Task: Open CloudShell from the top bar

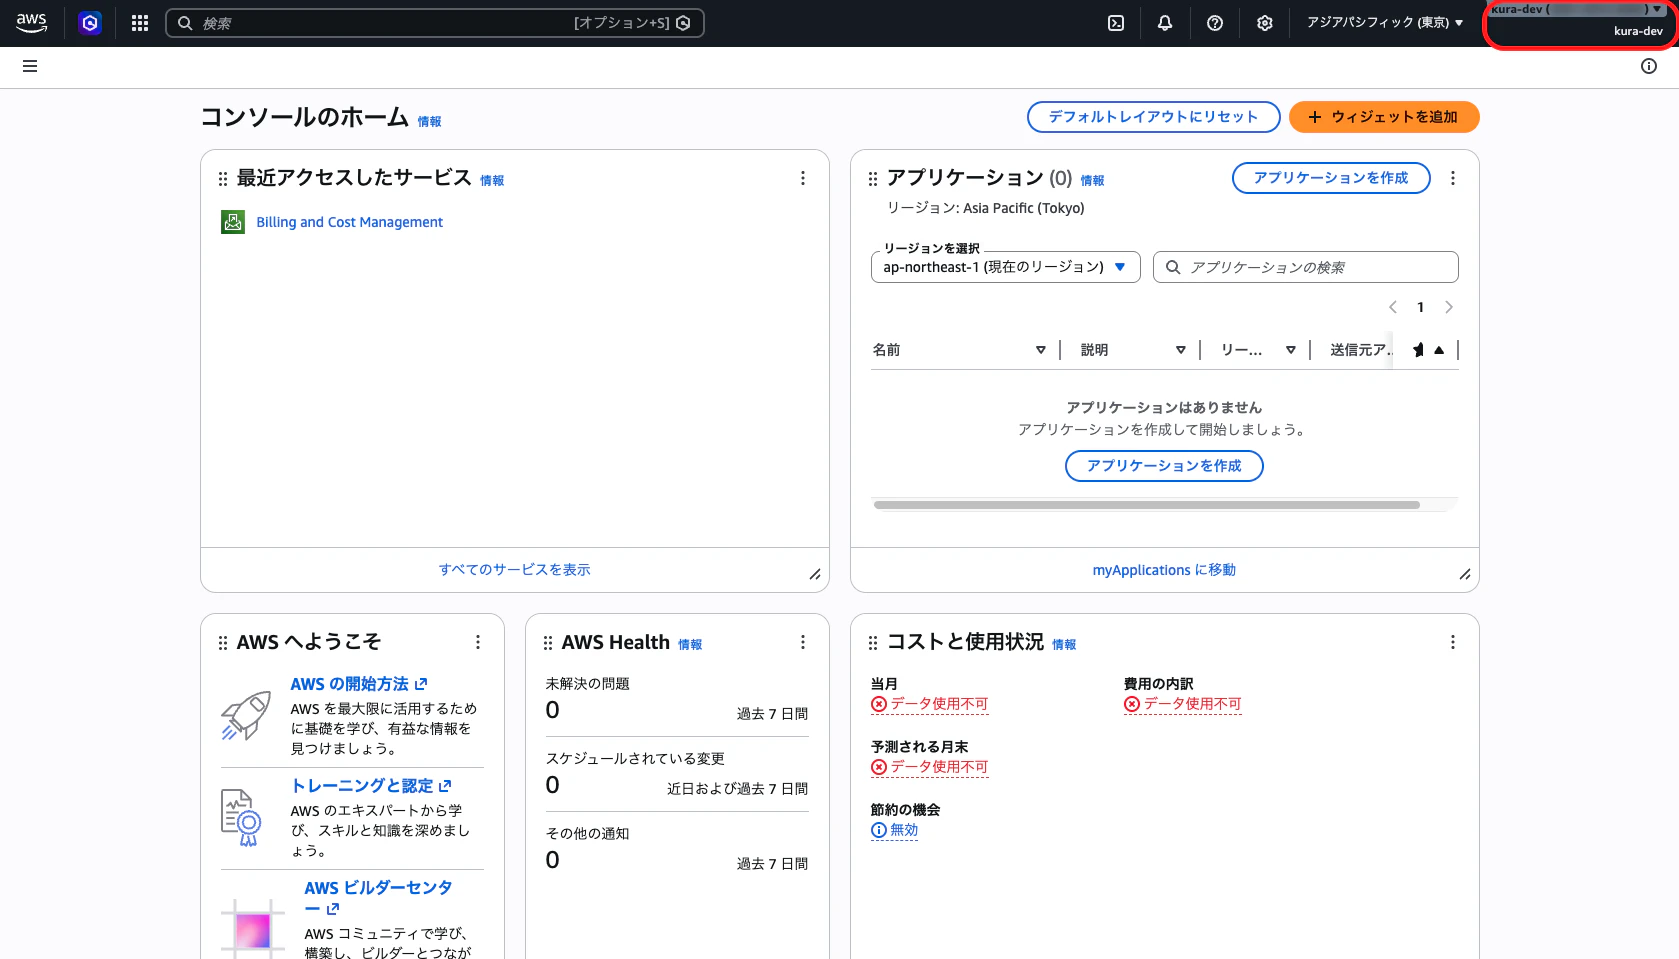Action: pos(1116,23)
